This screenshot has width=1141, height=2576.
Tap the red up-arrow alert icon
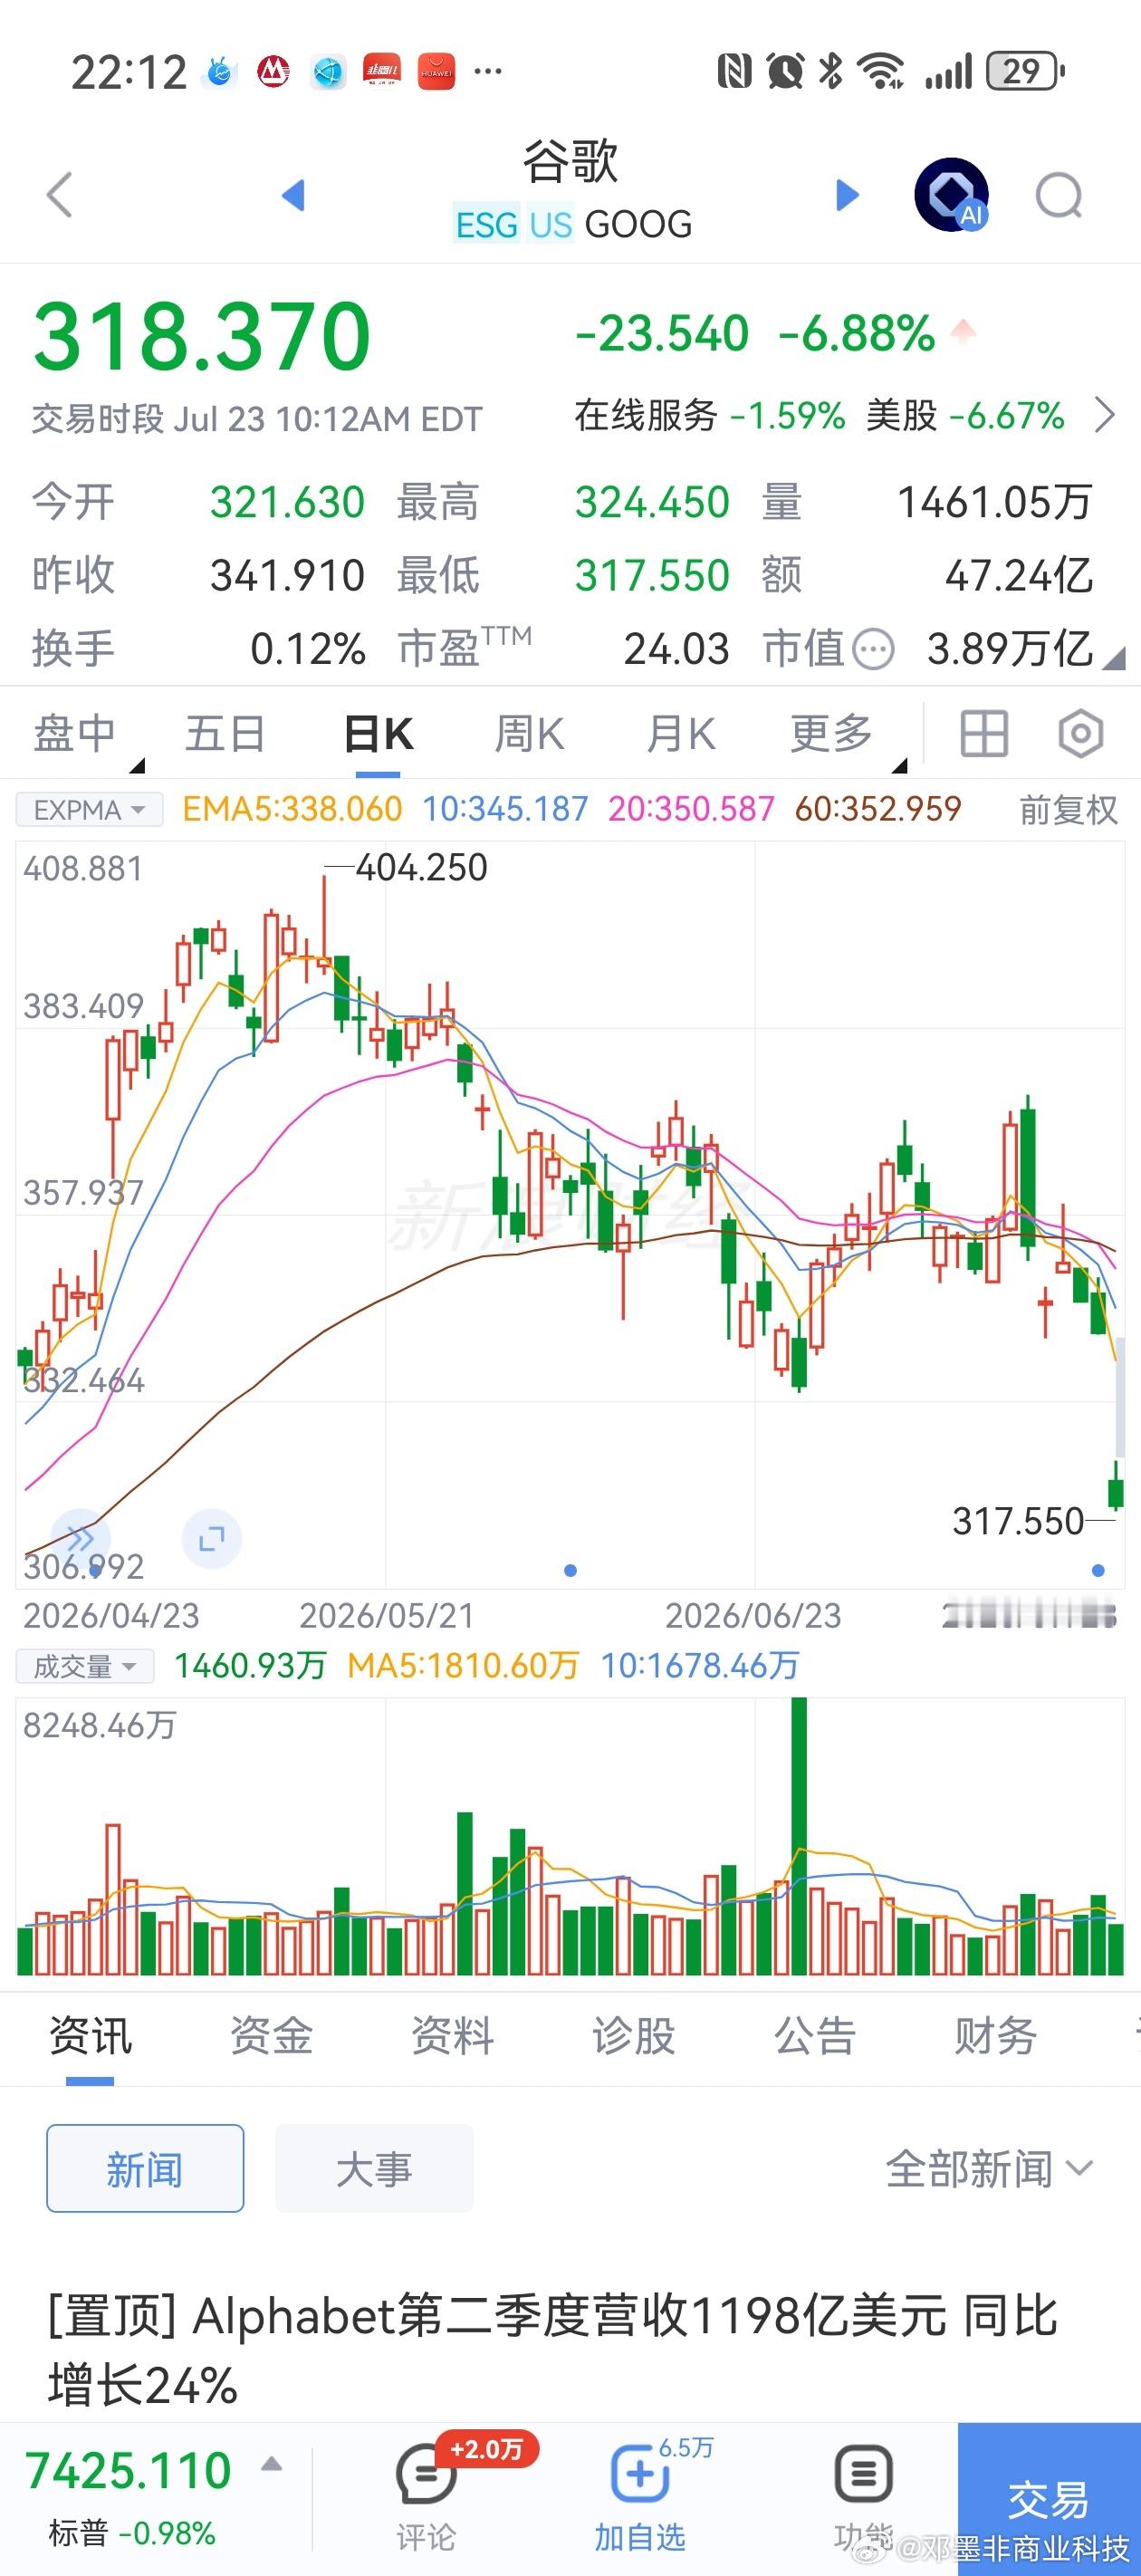pyautogui.click(x=963, y=331)
